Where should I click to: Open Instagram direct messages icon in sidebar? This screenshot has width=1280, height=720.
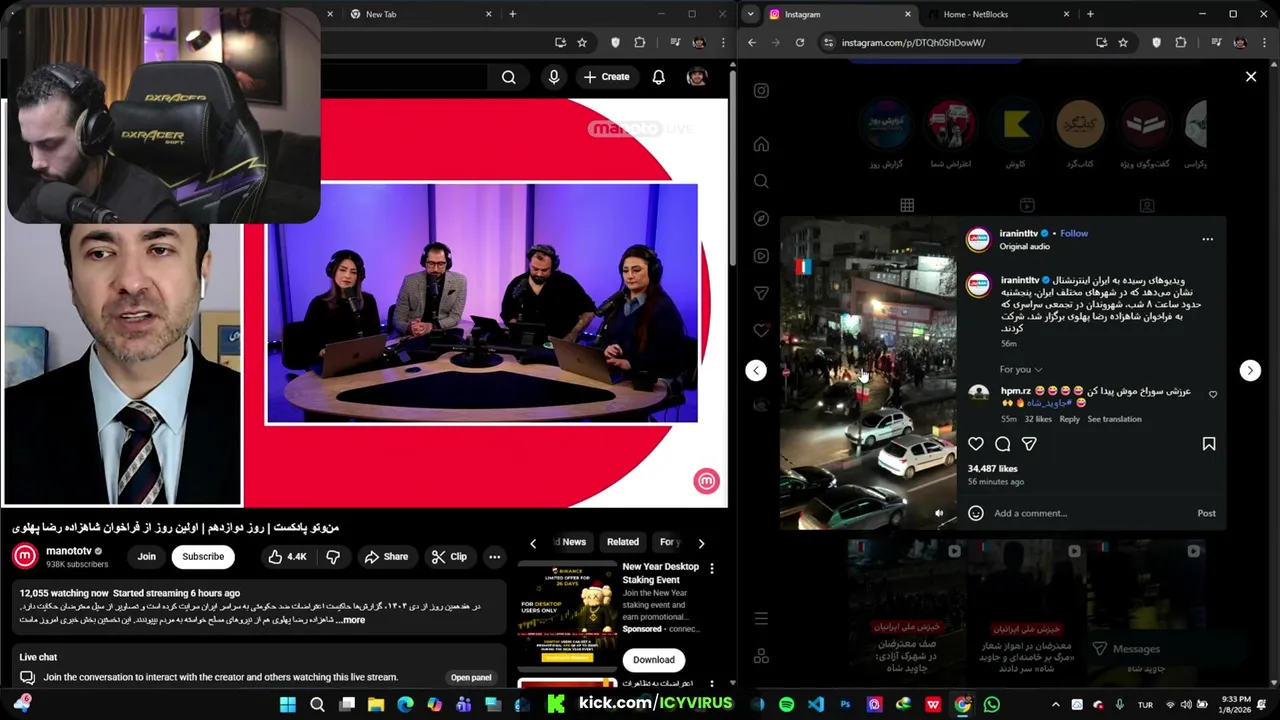pyautogui.click(x=761, y=293)
